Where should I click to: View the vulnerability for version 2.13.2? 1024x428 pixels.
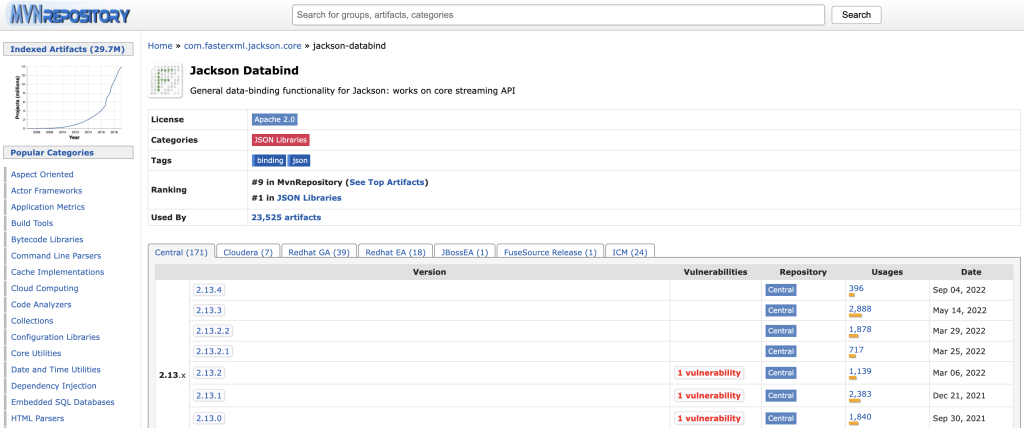point(709,372)
